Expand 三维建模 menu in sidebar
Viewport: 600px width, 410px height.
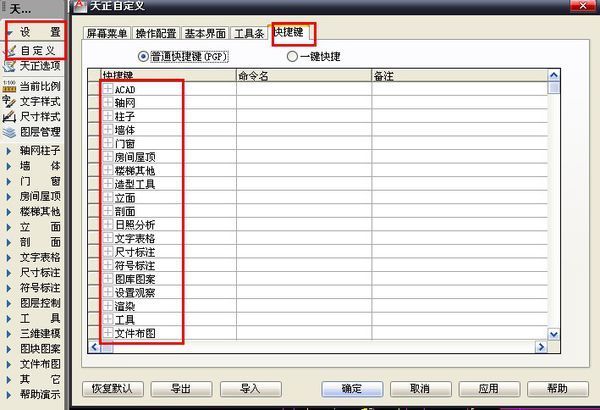pos(9,334)
